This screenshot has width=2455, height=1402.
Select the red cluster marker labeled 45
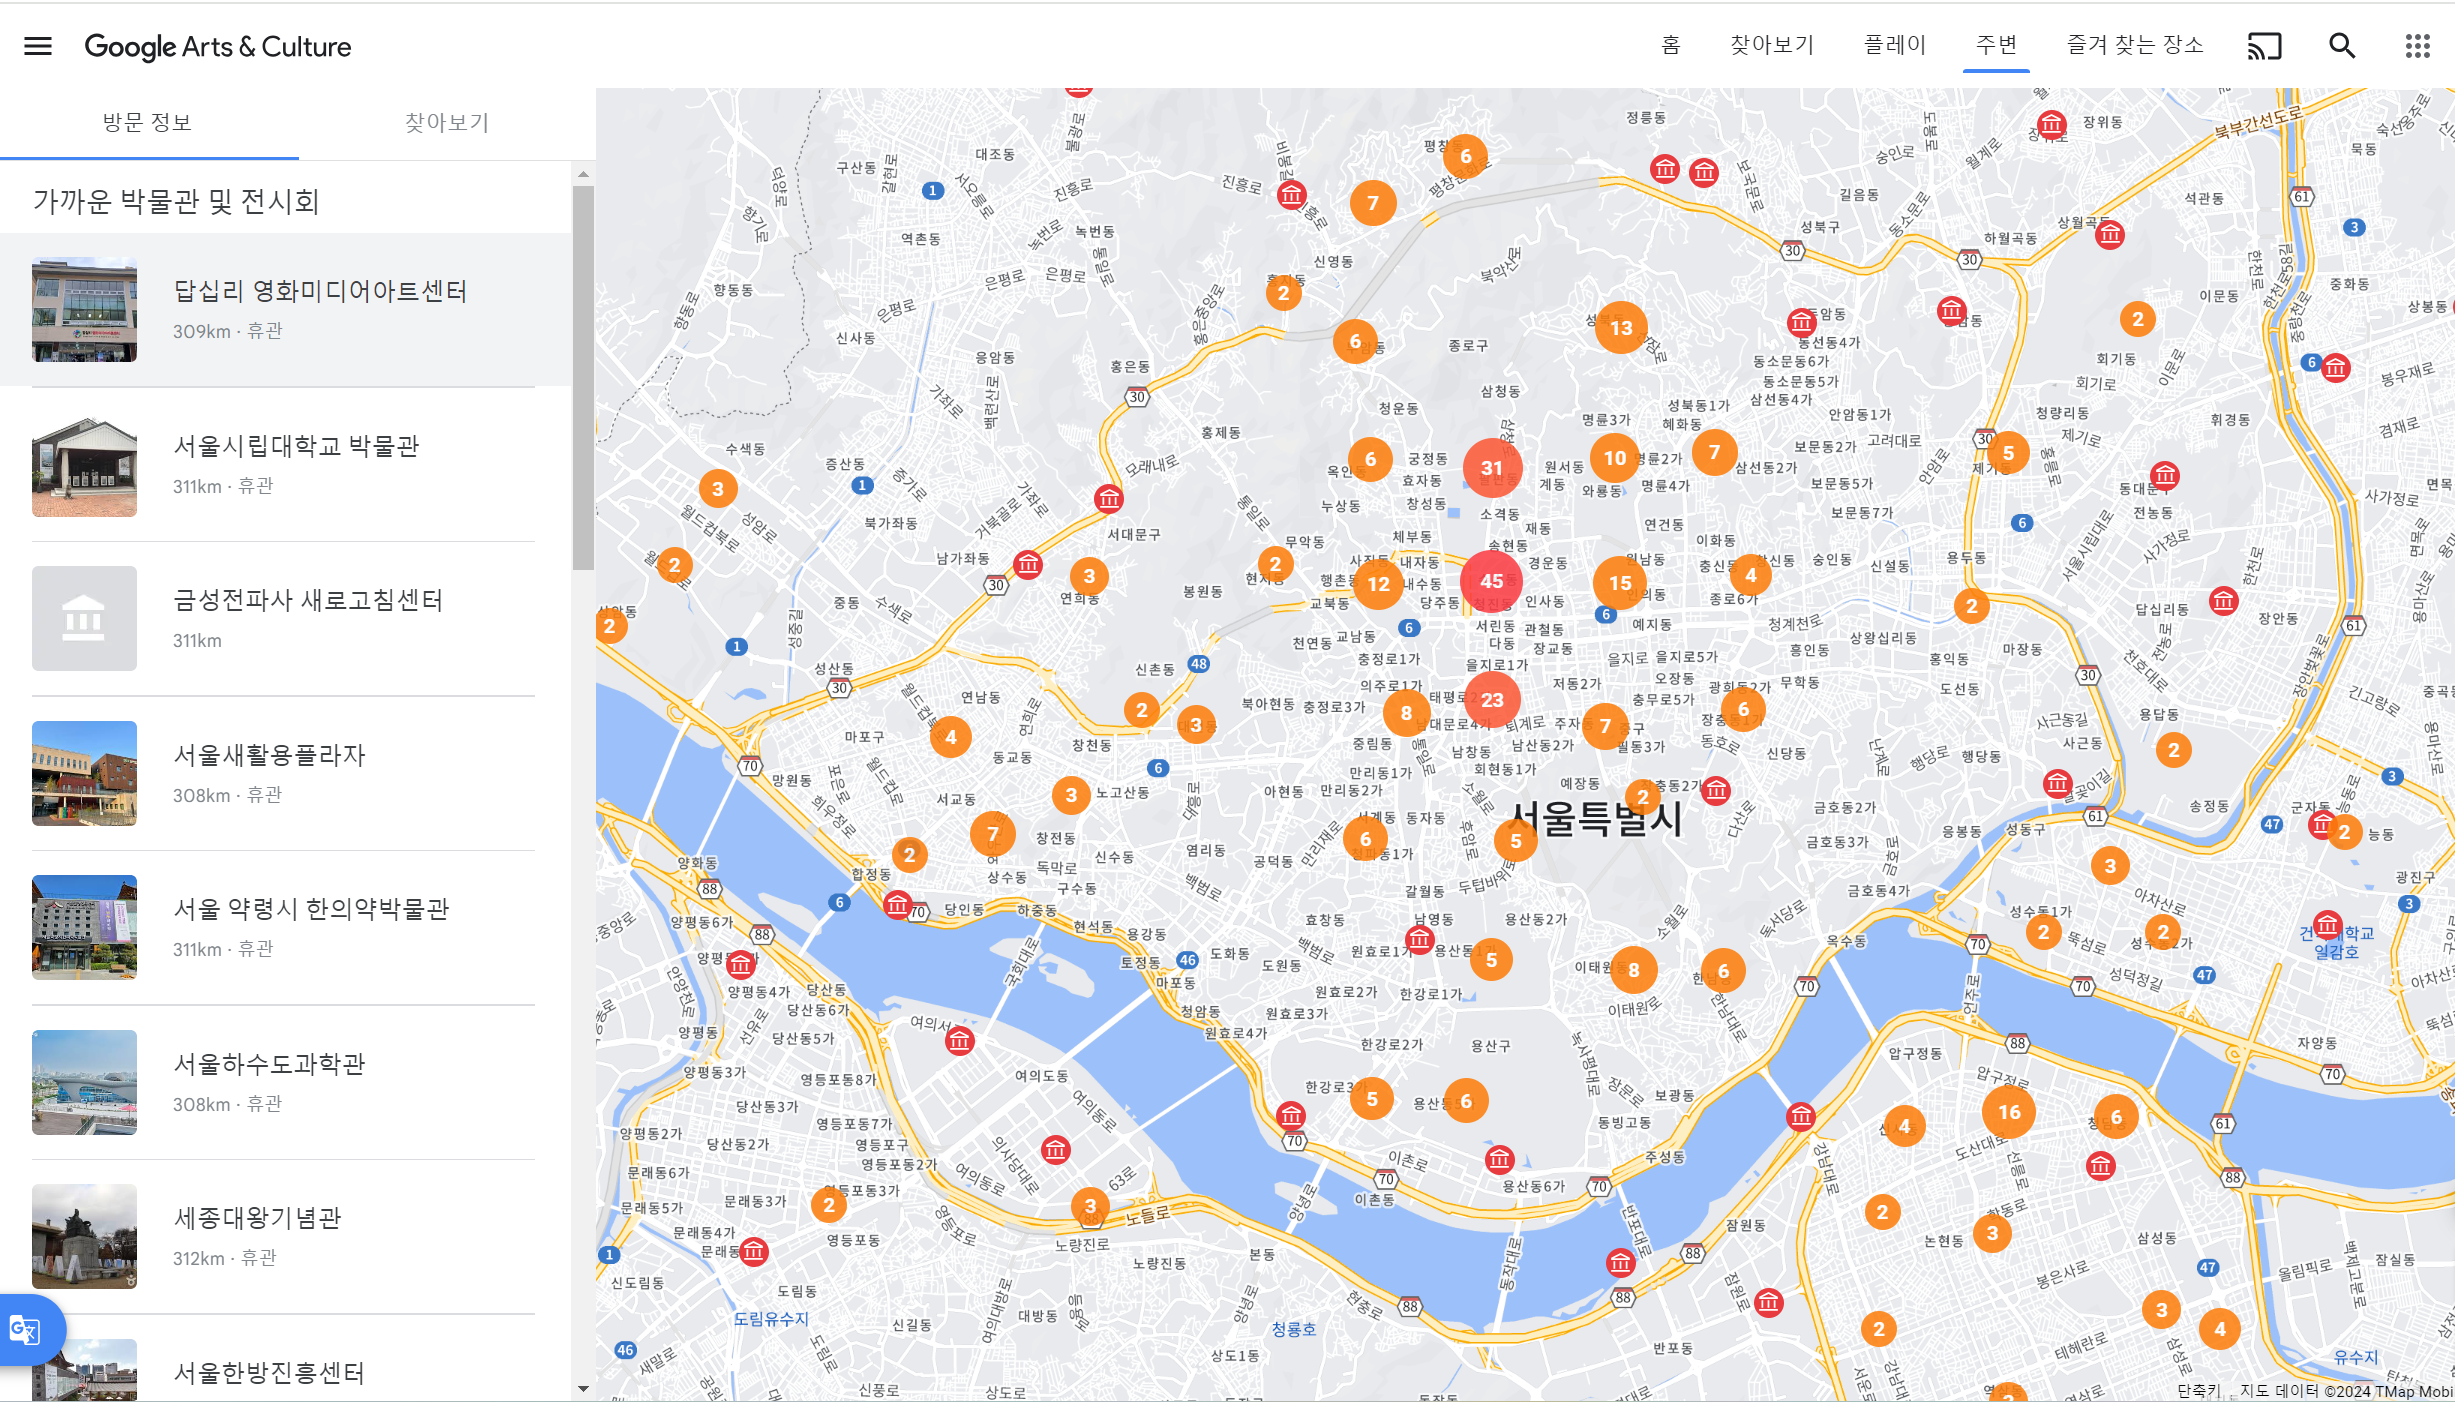(x=1491, y=581)
